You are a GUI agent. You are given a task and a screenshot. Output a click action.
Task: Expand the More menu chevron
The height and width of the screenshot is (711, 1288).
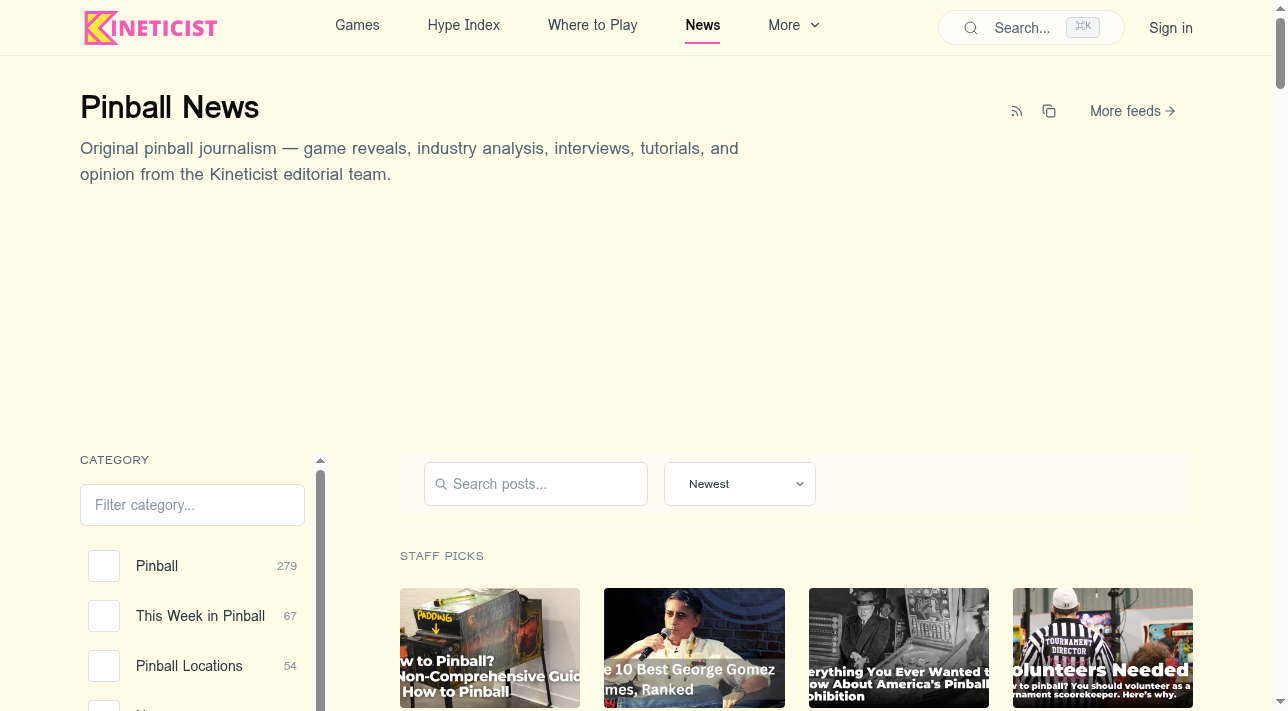tap(815, 25)
